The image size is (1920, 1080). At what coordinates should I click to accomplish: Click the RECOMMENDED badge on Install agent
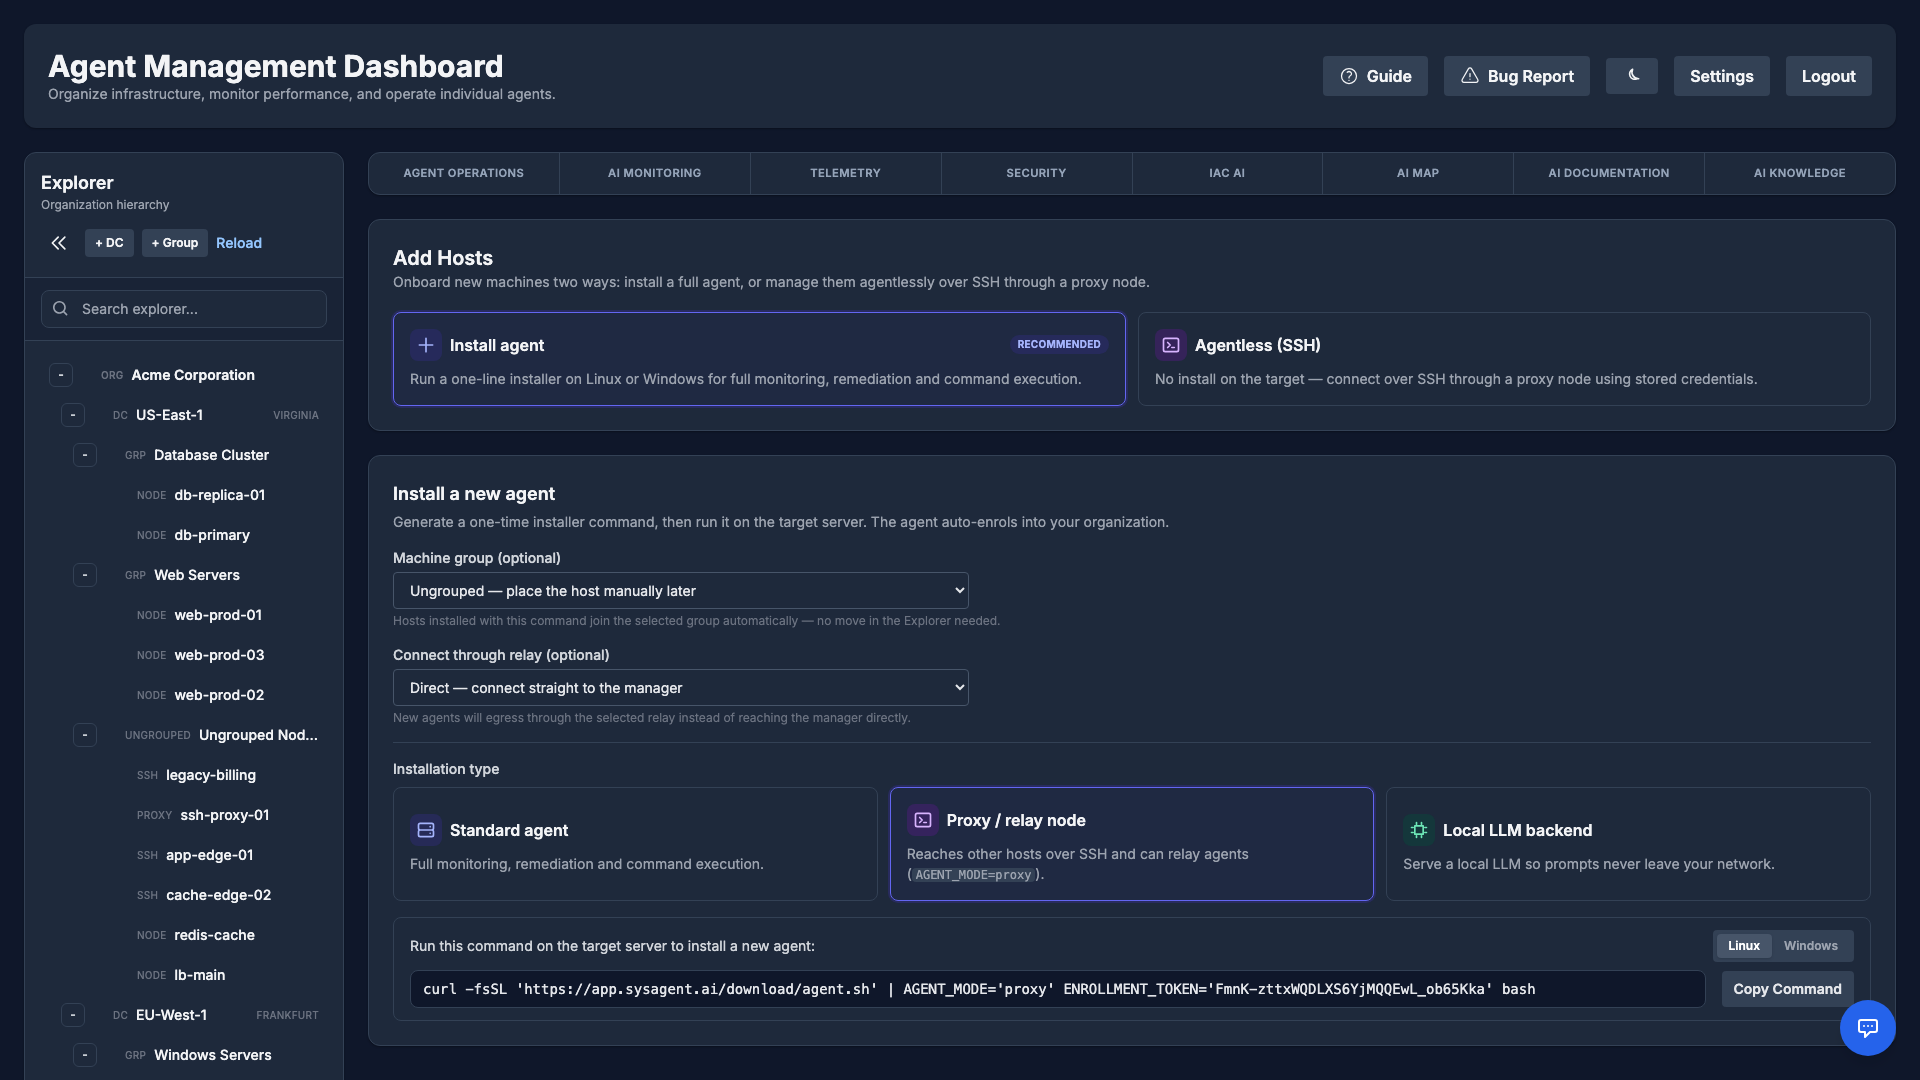click(x=1059, y=344)
